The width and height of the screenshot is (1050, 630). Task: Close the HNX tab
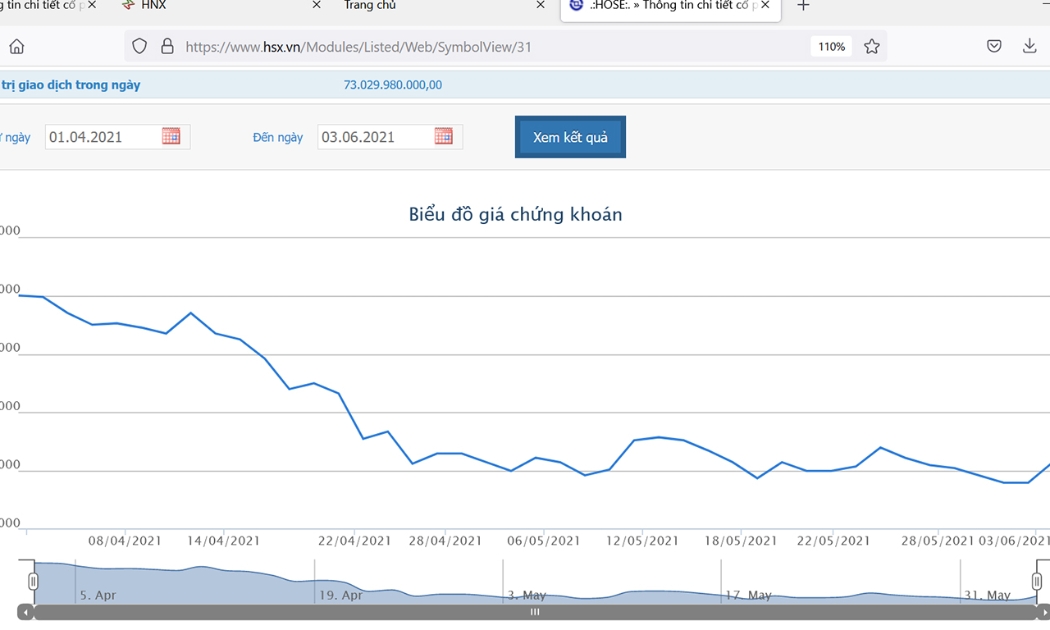tap(317, 5)
